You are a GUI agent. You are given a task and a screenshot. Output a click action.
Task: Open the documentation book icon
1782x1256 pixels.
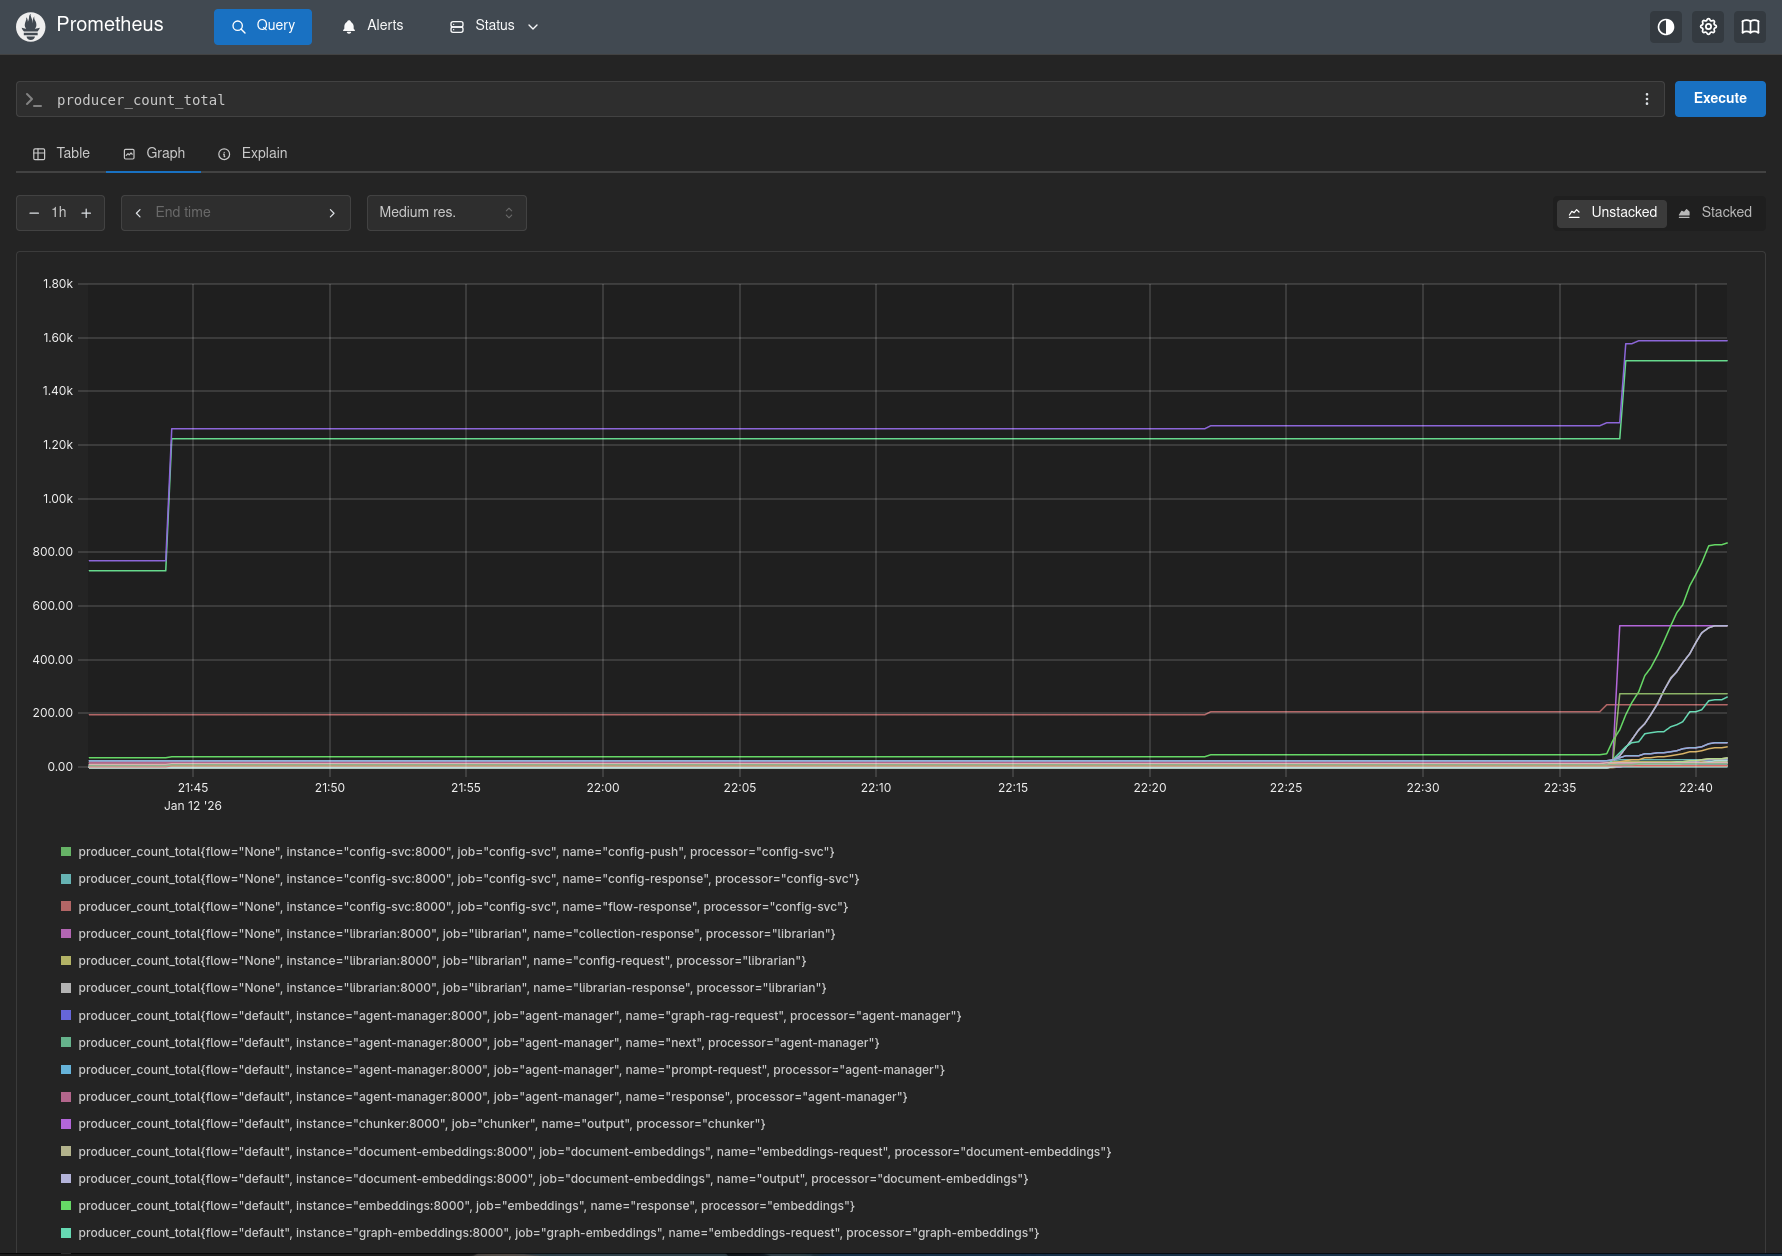1749,27
